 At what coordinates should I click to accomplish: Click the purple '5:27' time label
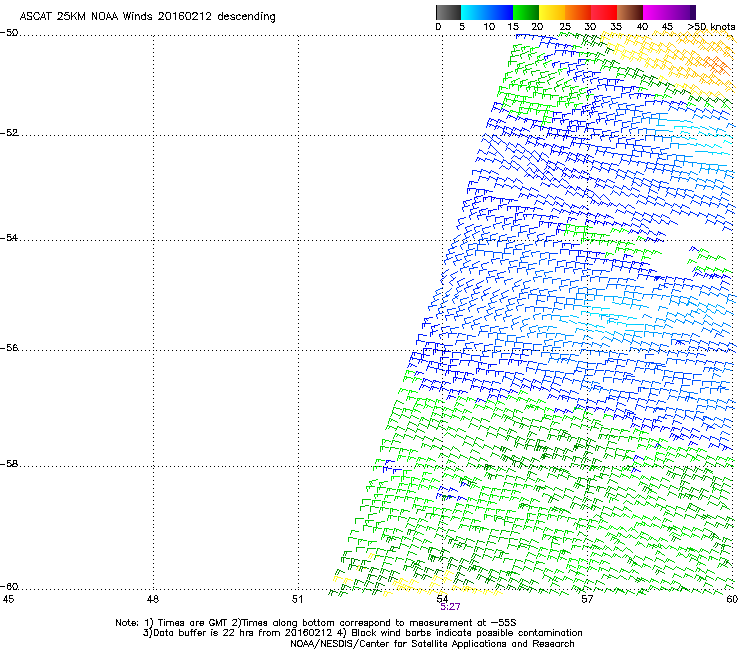[450, 607]
